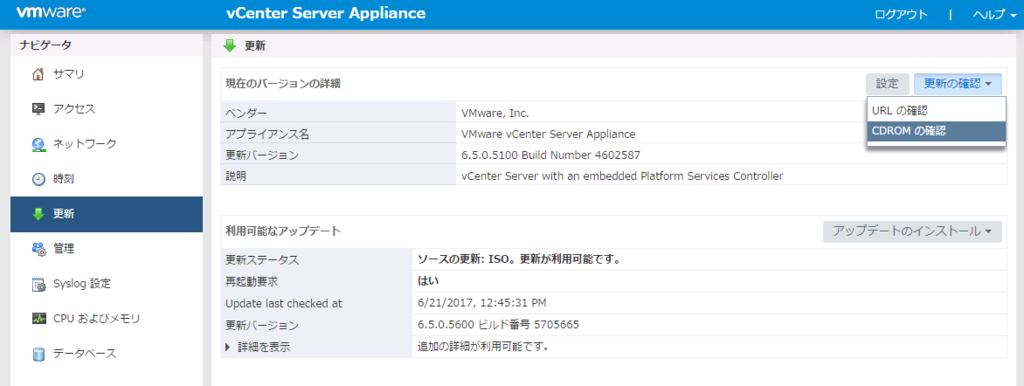Click the 現在のバージョンの詳細 heading
1024x386 pixels.
point(283,84)
